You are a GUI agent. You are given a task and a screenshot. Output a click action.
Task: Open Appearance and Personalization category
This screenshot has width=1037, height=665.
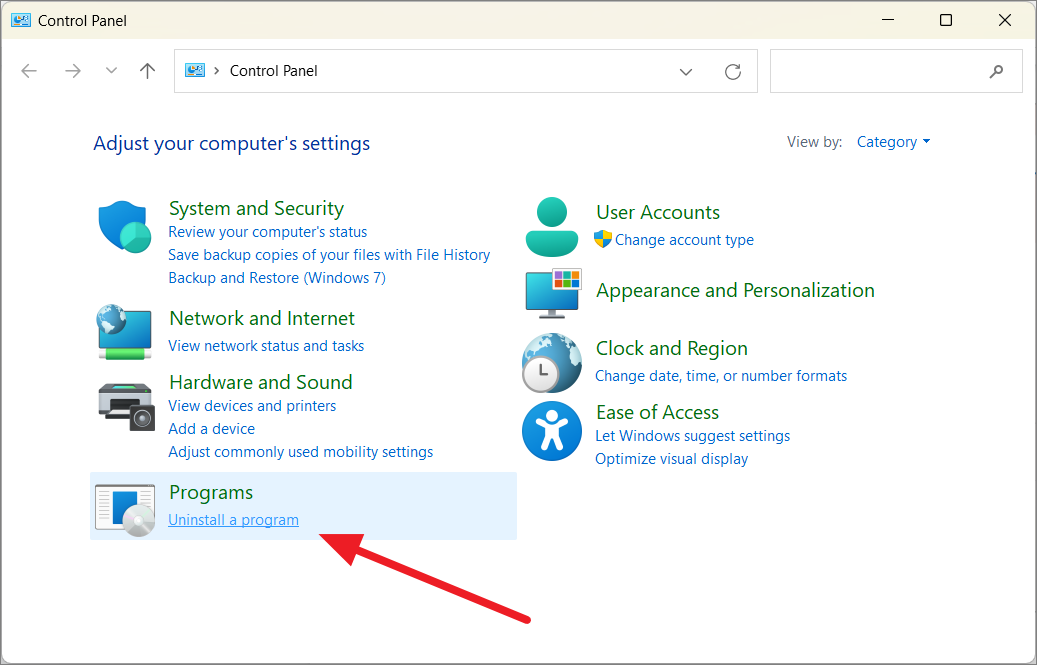coord(735,290)
